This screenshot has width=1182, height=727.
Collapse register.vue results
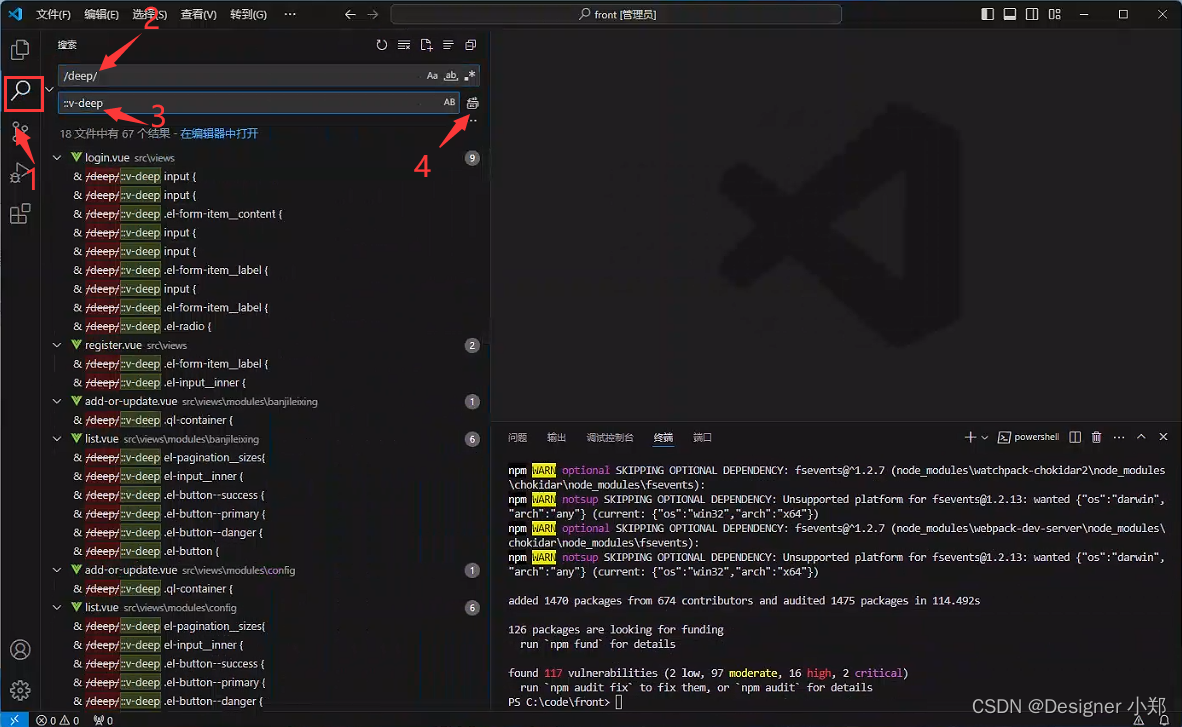click(x=57, y=345)
